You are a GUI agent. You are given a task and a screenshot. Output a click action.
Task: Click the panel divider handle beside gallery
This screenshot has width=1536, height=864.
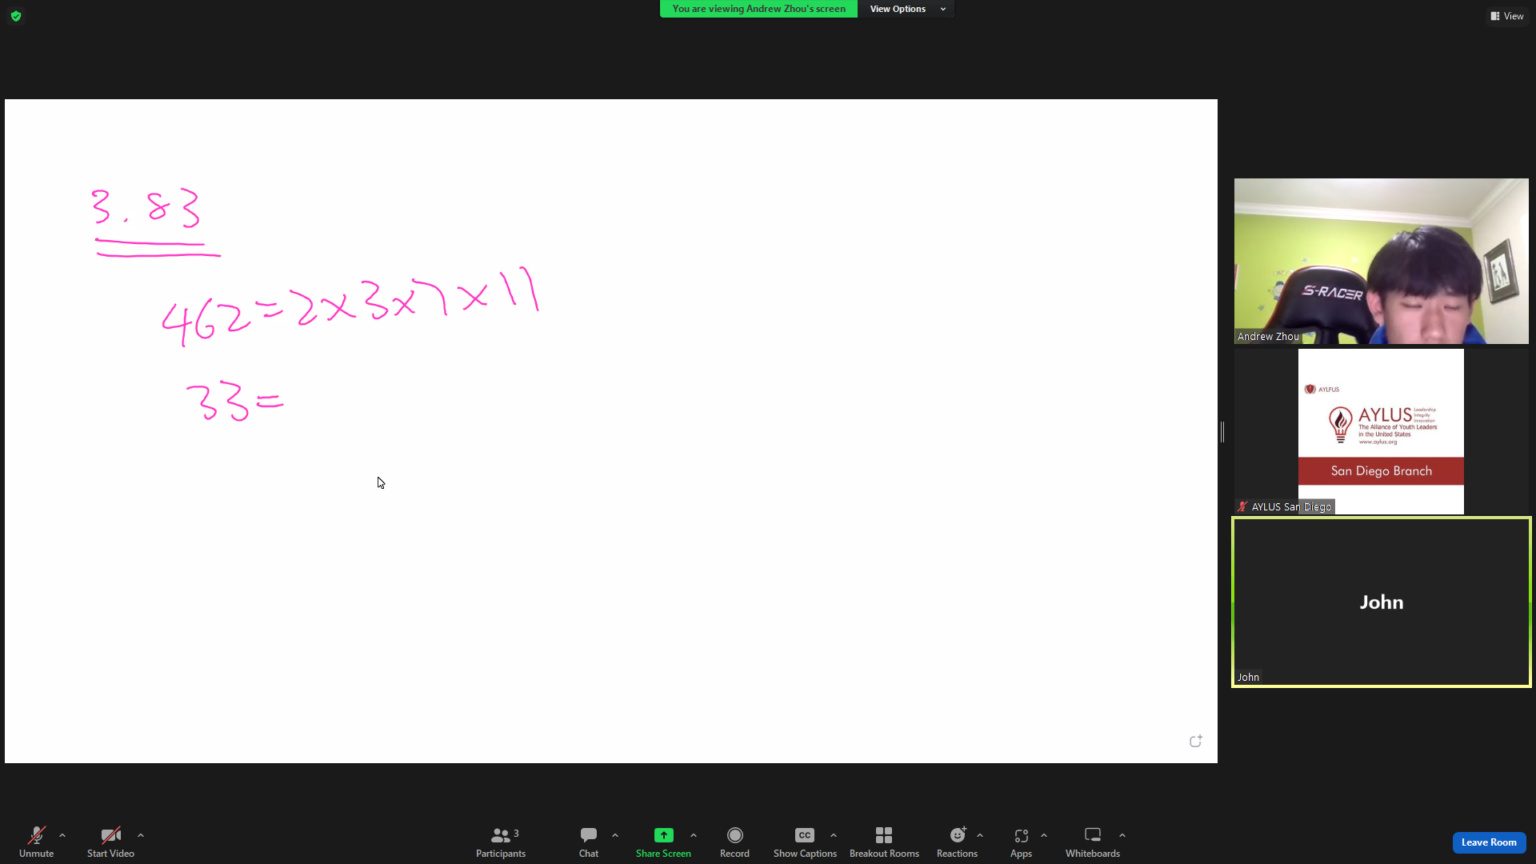1222,432
